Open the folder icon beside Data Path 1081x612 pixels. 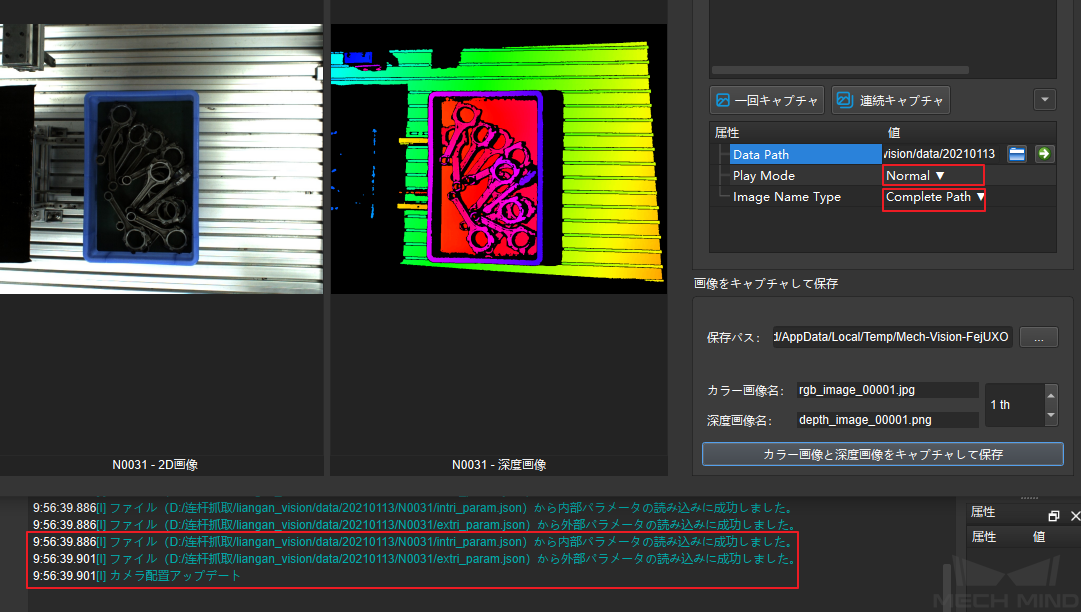(1017, 154)
